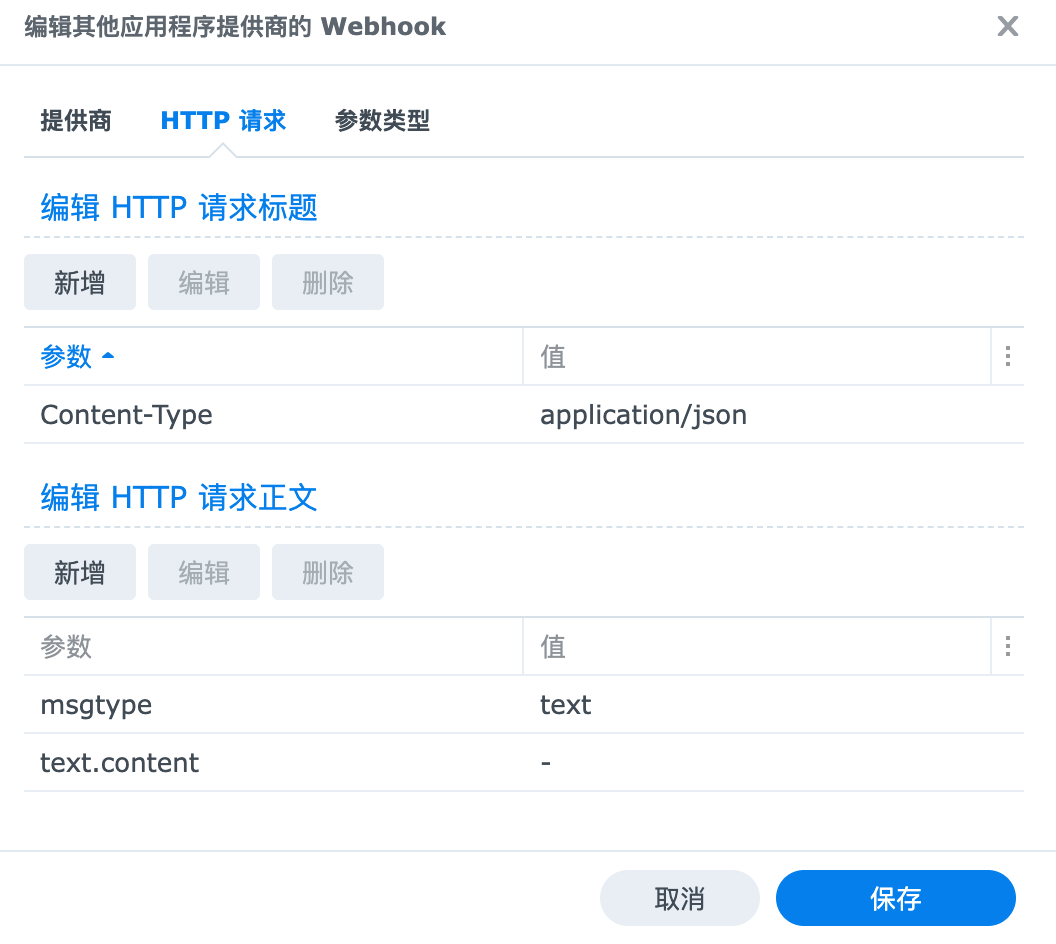Select the text.content row
This screenshot has width=1056, height=944.
click(524, 763)
